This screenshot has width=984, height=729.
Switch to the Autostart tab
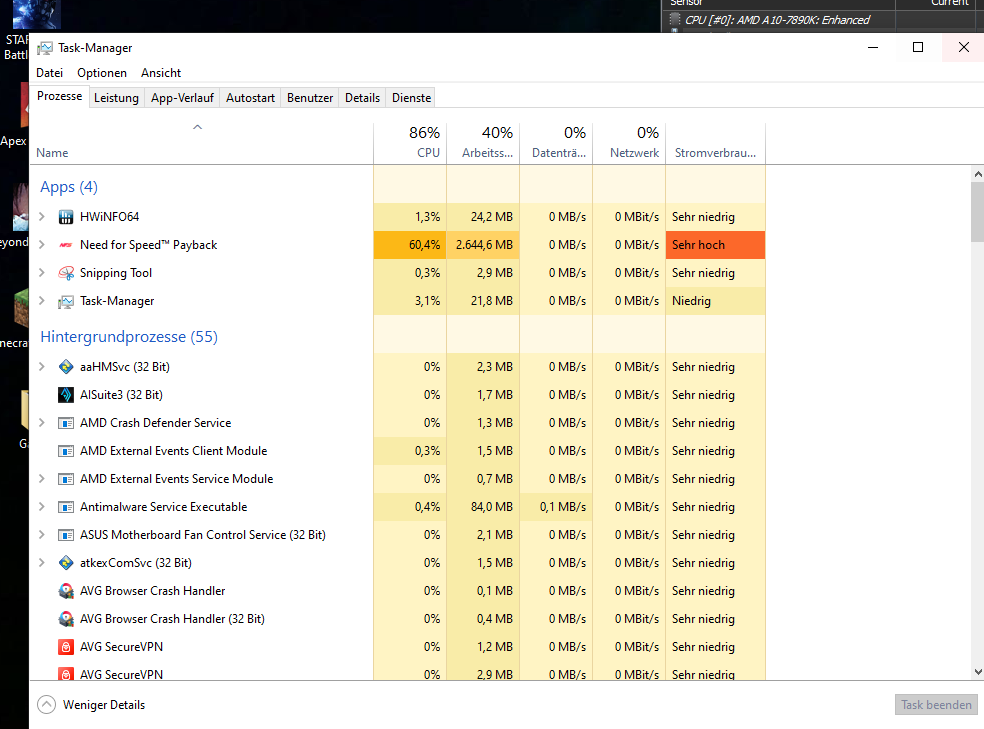tap(250, 98)
